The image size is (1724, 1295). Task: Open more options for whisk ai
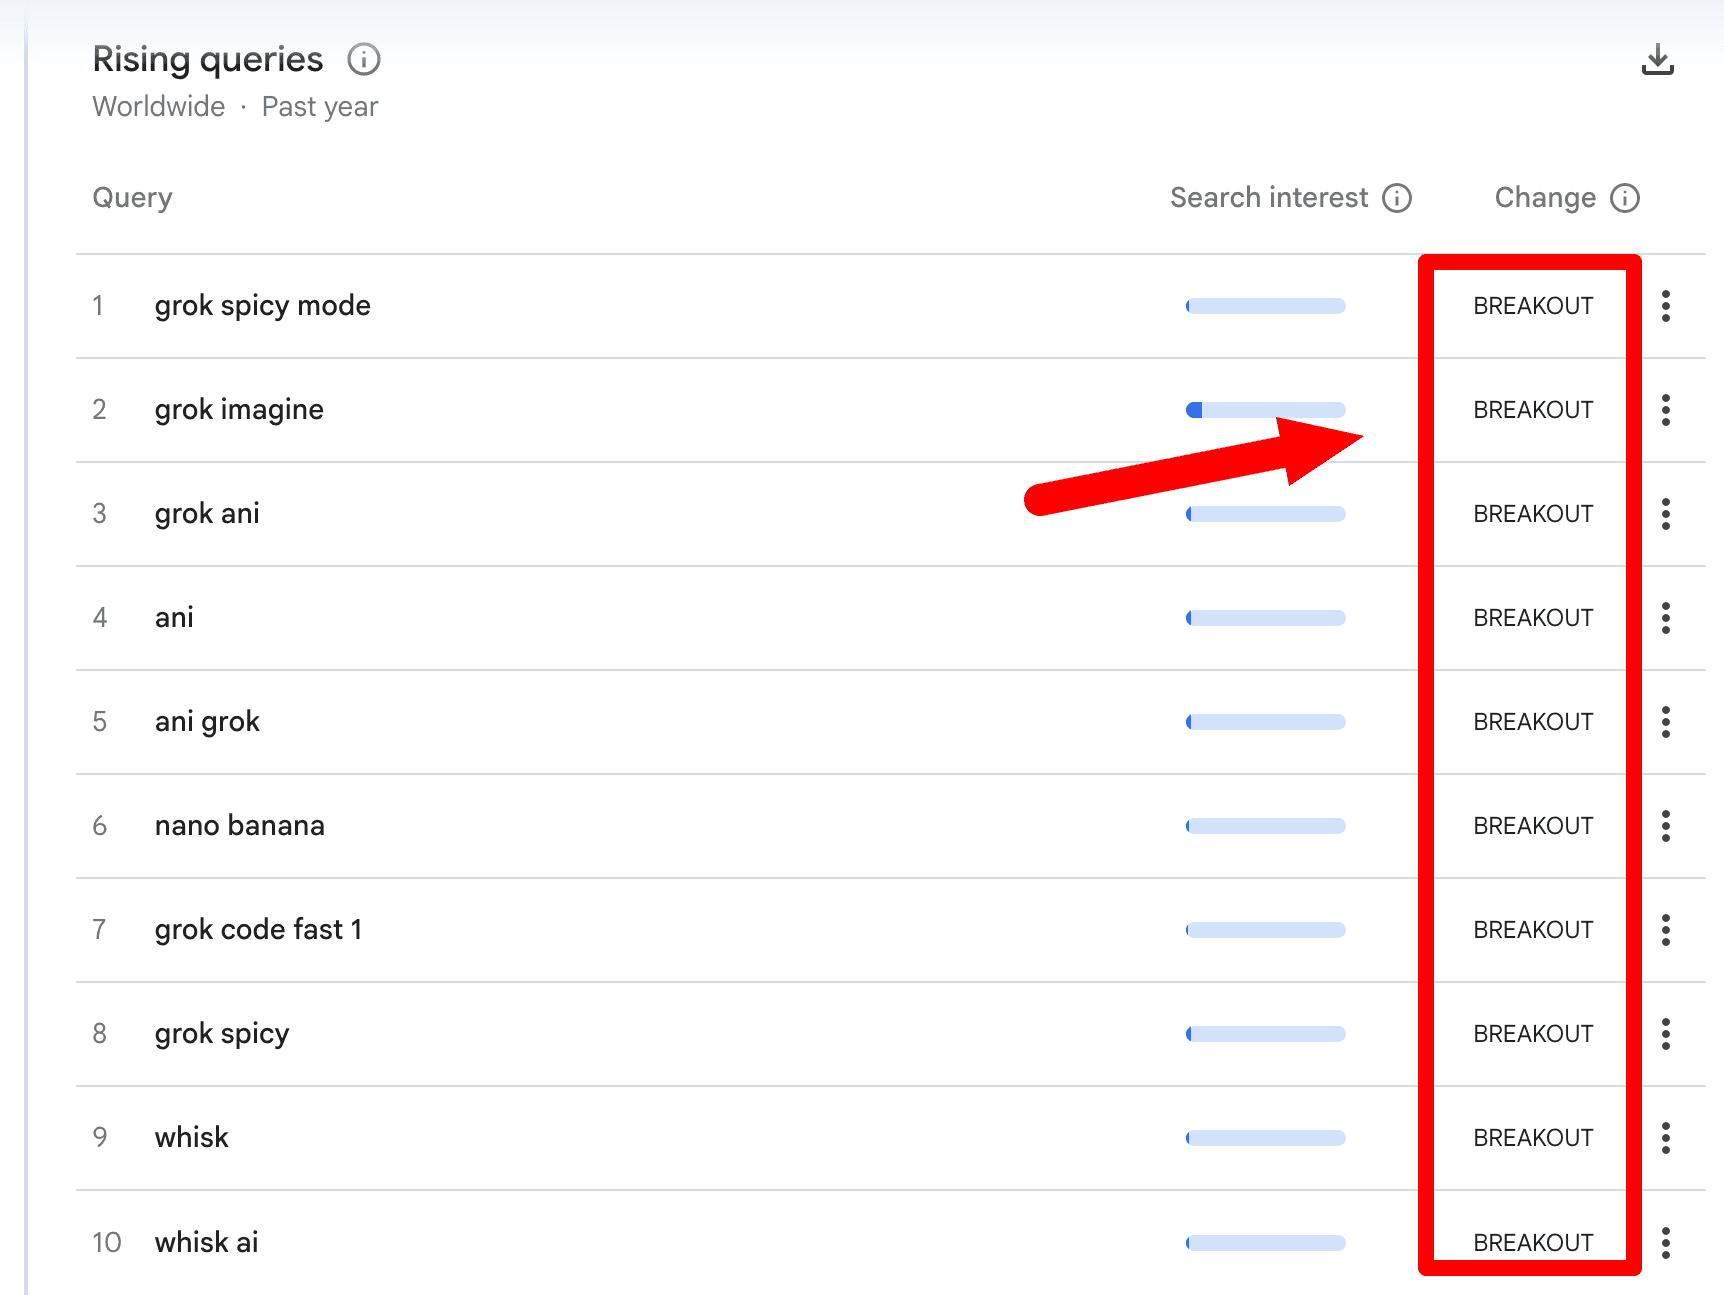tap(1666, 1243)
